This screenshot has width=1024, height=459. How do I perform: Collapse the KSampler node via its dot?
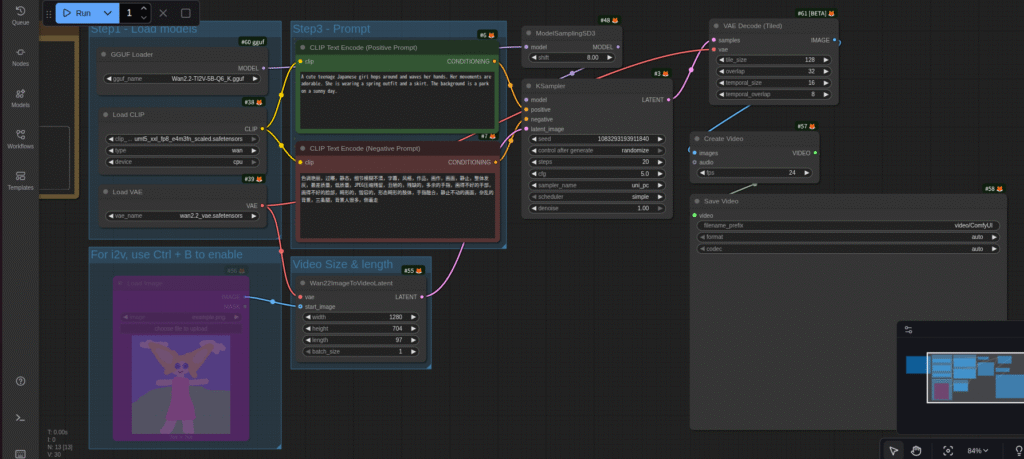pos(527,86)
